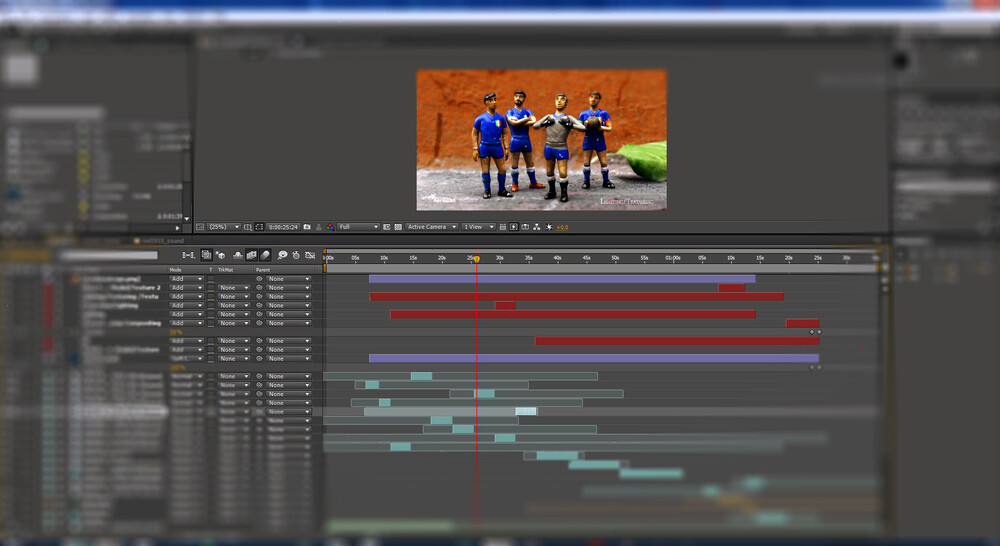Image resolution: width=1000 pixels, height=546 pixels.
Task: Click Texture 2 layer's parent pick whip
Action: pos(259,288)
